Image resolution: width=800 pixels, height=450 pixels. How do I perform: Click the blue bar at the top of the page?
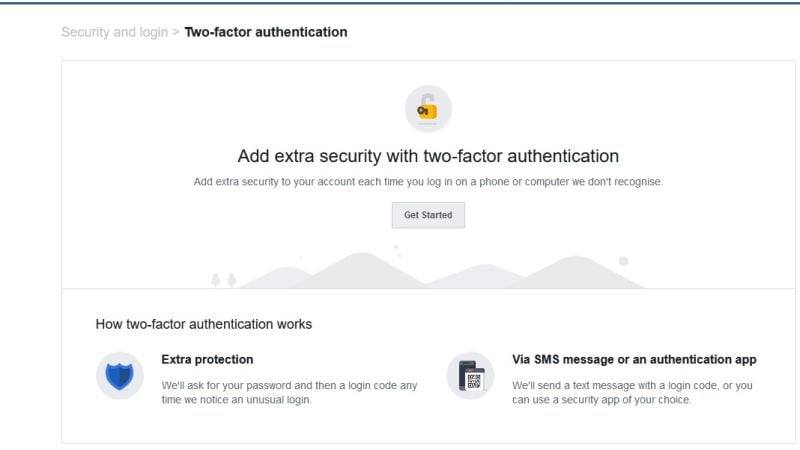tap(400, 2)
